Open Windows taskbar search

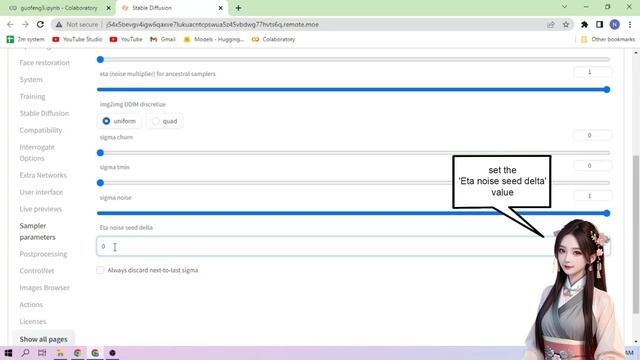pyautogui.click(x=25, y=353)
